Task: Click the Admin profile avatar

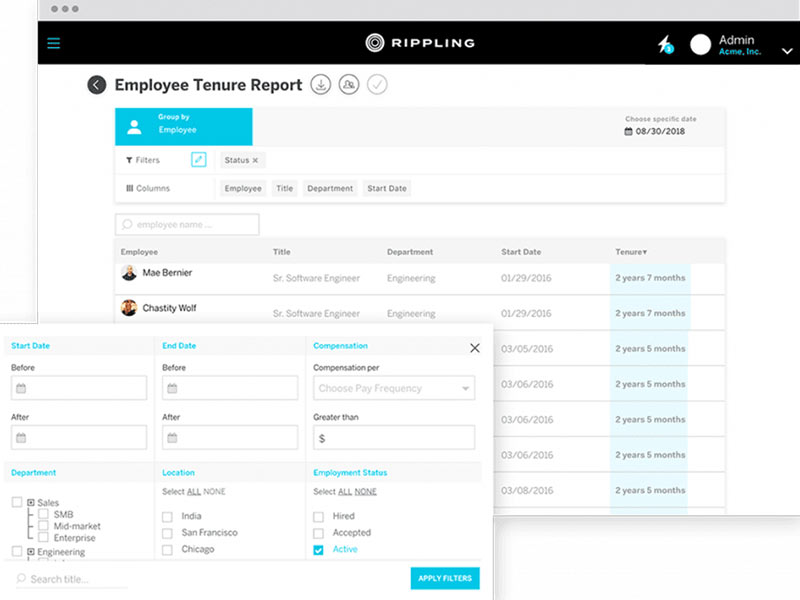Action: point(700,44)
